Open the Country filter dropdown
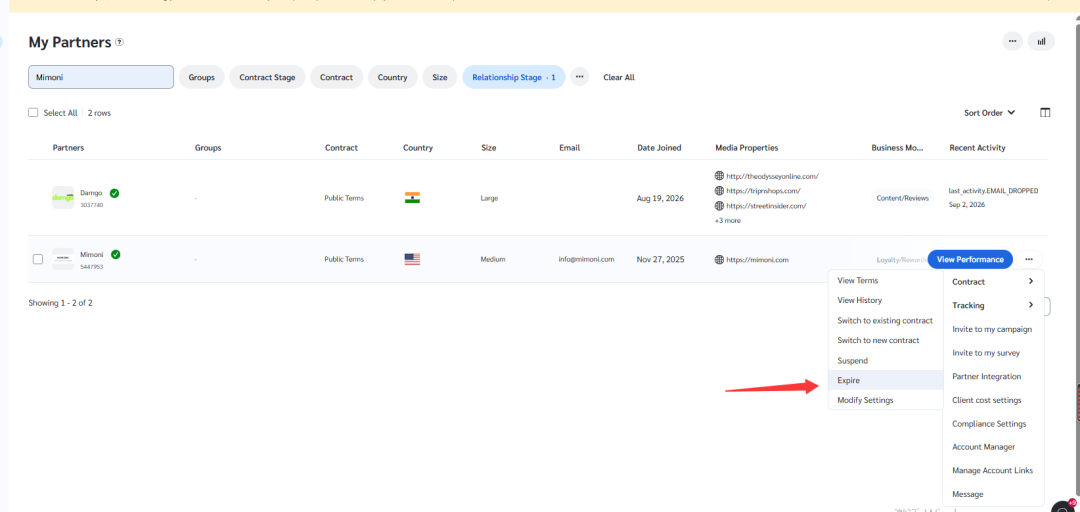Image resolution: width=1080 pixels, height=512 pixels. pos(393,77)
